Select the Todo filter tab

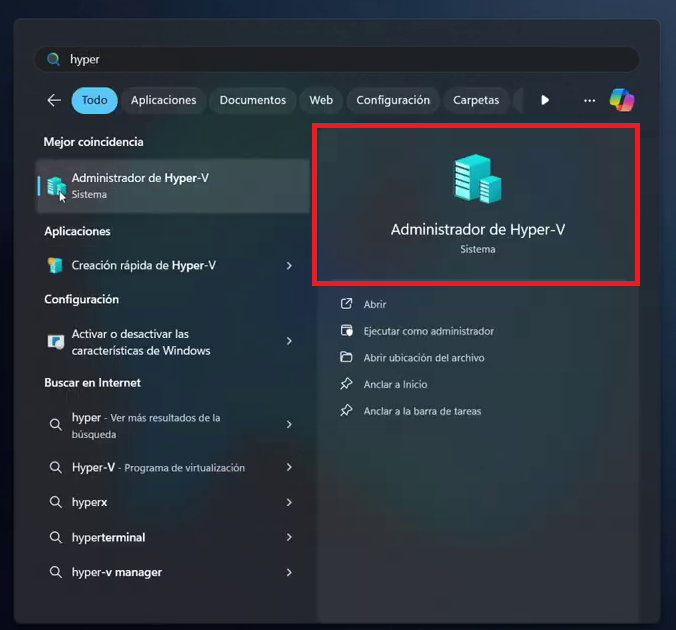coord(94,100)
